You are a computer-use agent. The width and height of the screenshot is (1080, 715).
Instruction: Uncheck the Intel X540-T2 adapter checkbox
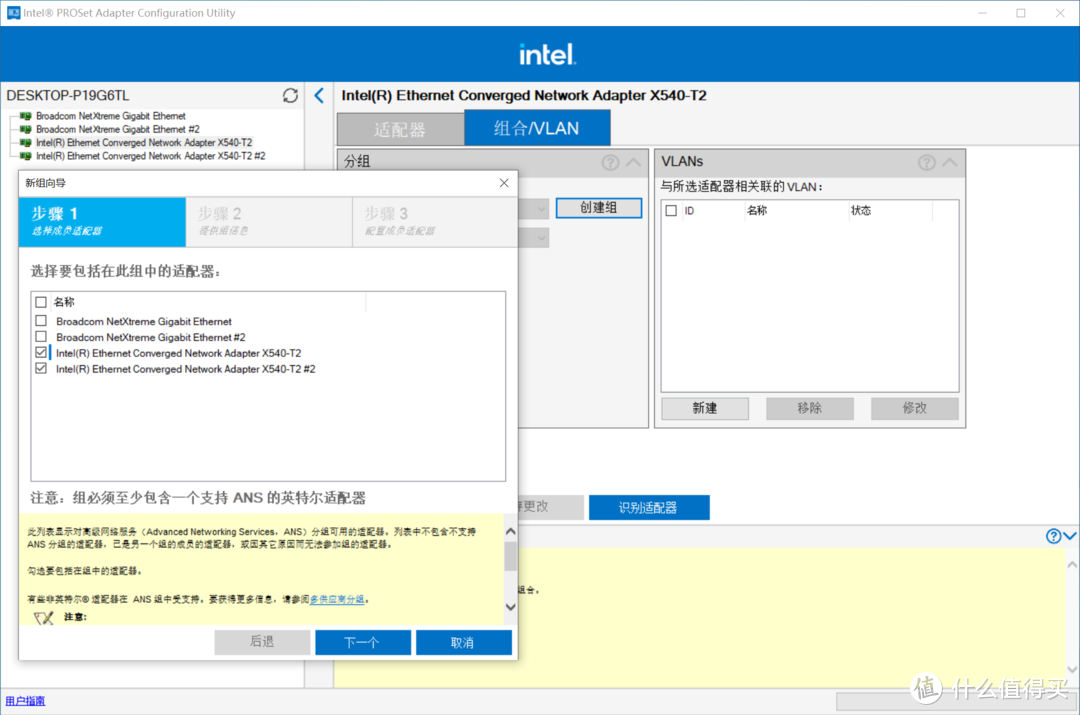tap(40, 352)
